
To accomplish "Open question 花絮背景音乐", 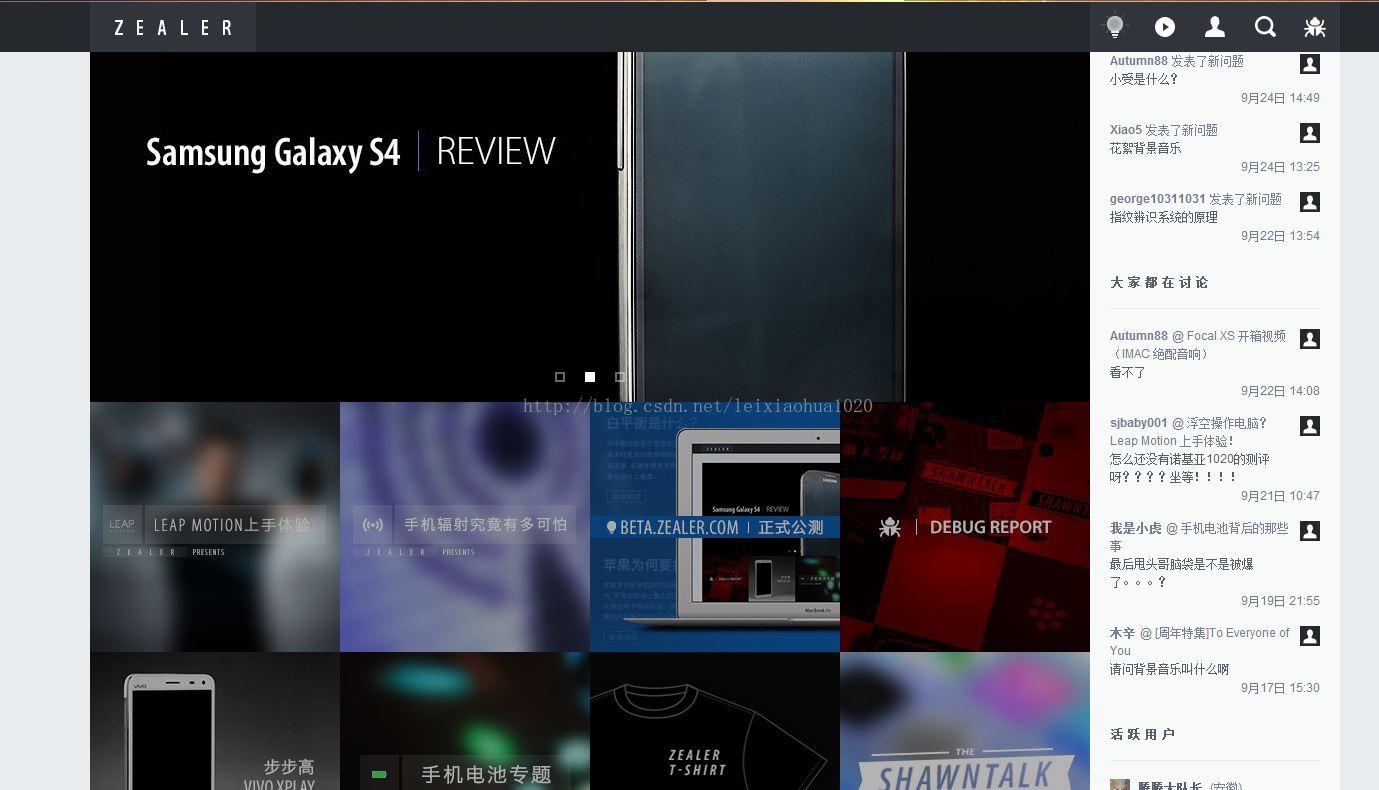I will click(1145, 148).
